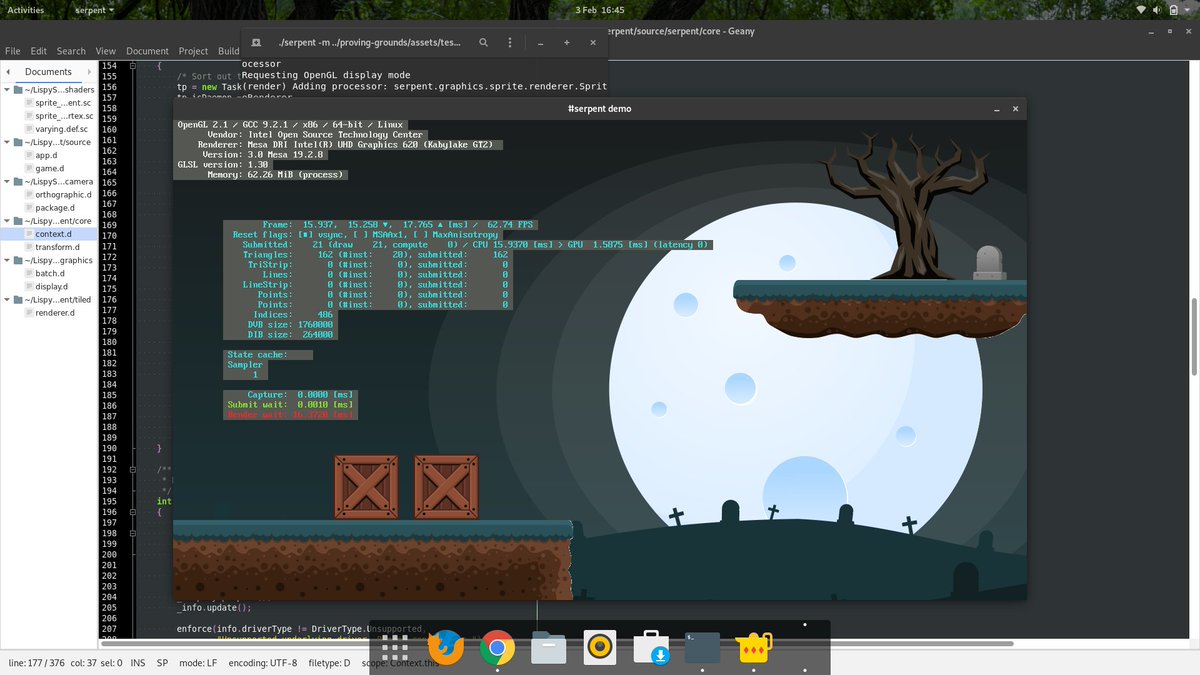The image size is (1200, 675).
Task: Collapse the ~/Lispy...t/source folder
Action: tap(7, 142)
